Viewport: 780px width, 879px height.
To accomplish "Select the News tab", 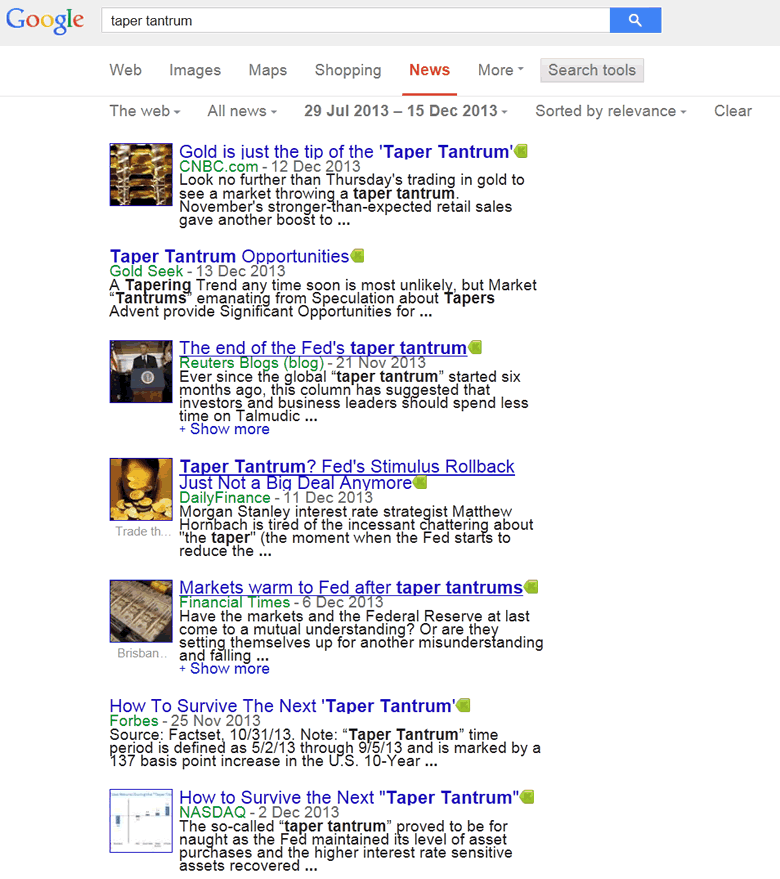I will [x=430, y=70].
